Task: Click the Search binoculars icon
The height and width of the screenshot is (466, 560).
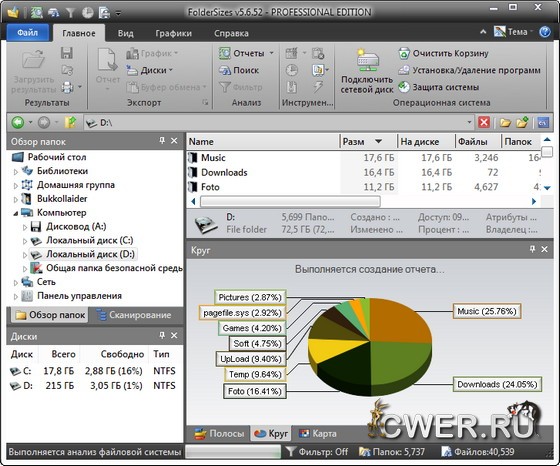Action: pyautogui.click(x=225, y=70)
